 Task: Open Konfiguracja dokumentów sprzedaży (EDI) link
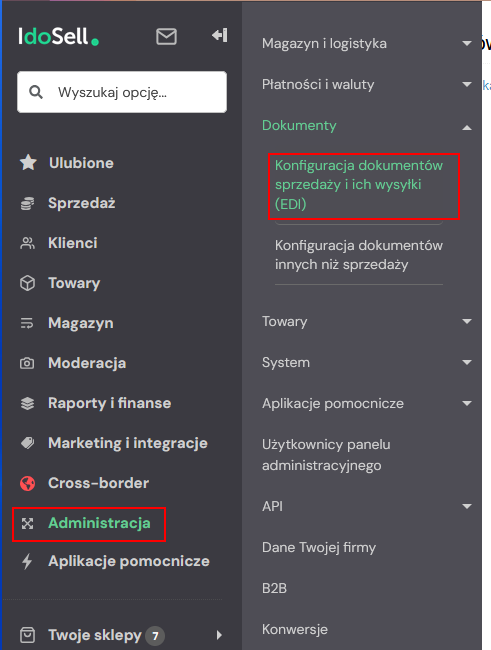pos(359,184)
